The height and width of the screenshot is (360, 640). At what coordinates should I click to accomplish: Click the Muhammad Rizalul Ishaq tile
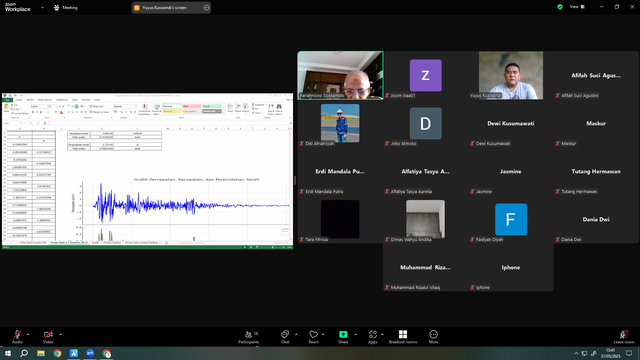[425, 267]
